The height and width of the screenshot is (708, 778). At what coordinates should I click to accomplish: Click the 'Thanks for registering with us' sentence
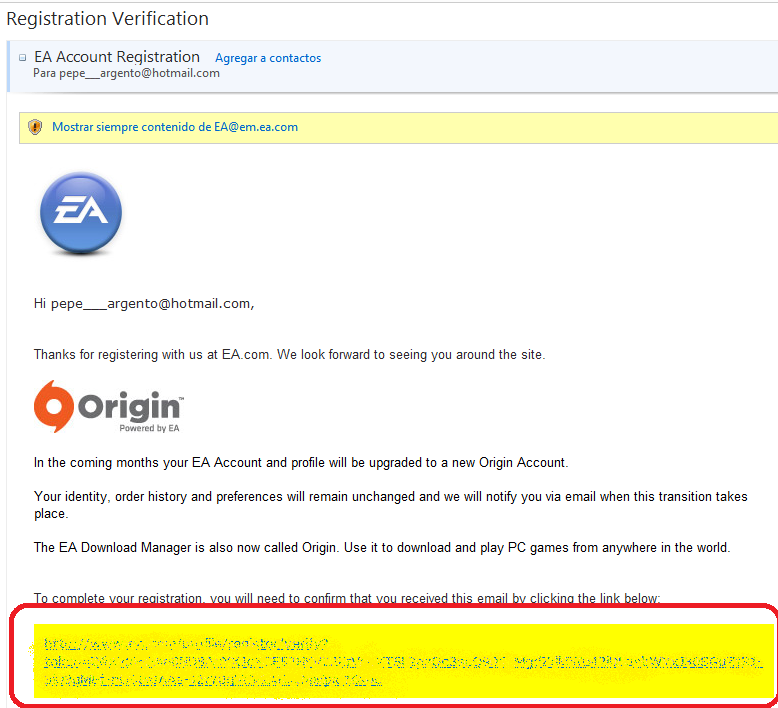tap(289, 355)
